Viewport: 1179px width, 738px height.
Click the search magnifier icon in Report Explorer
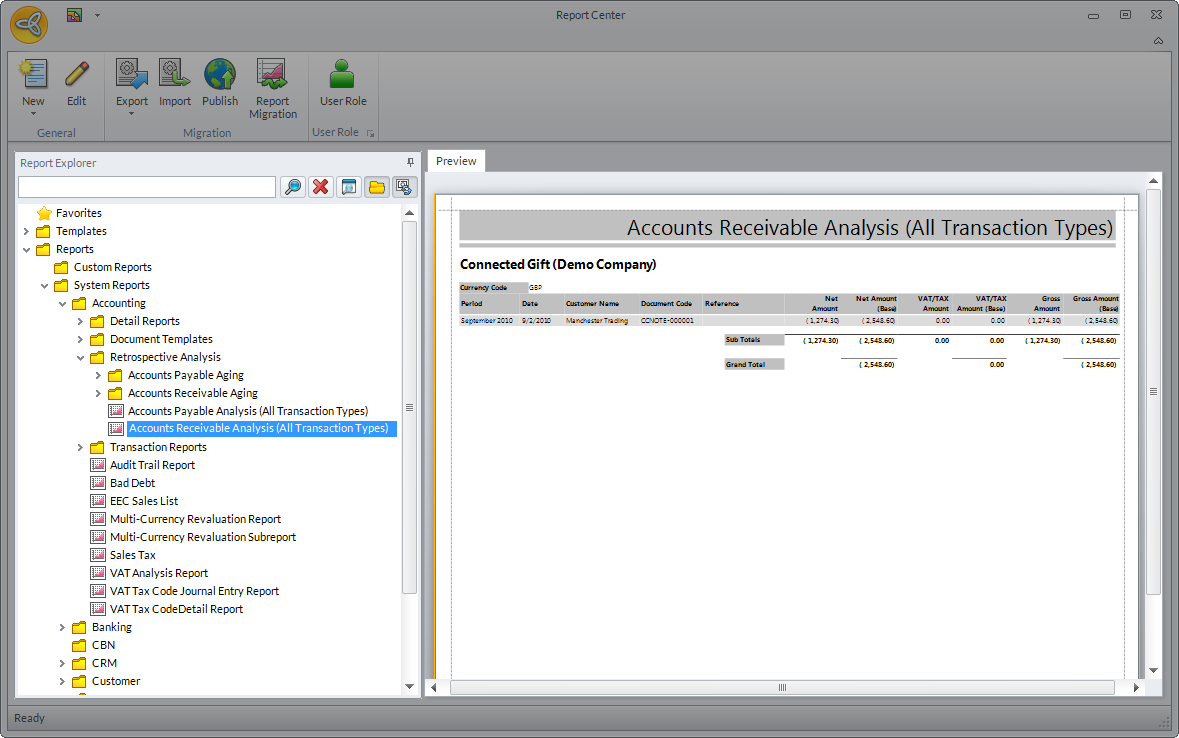[x=293, y=187]
